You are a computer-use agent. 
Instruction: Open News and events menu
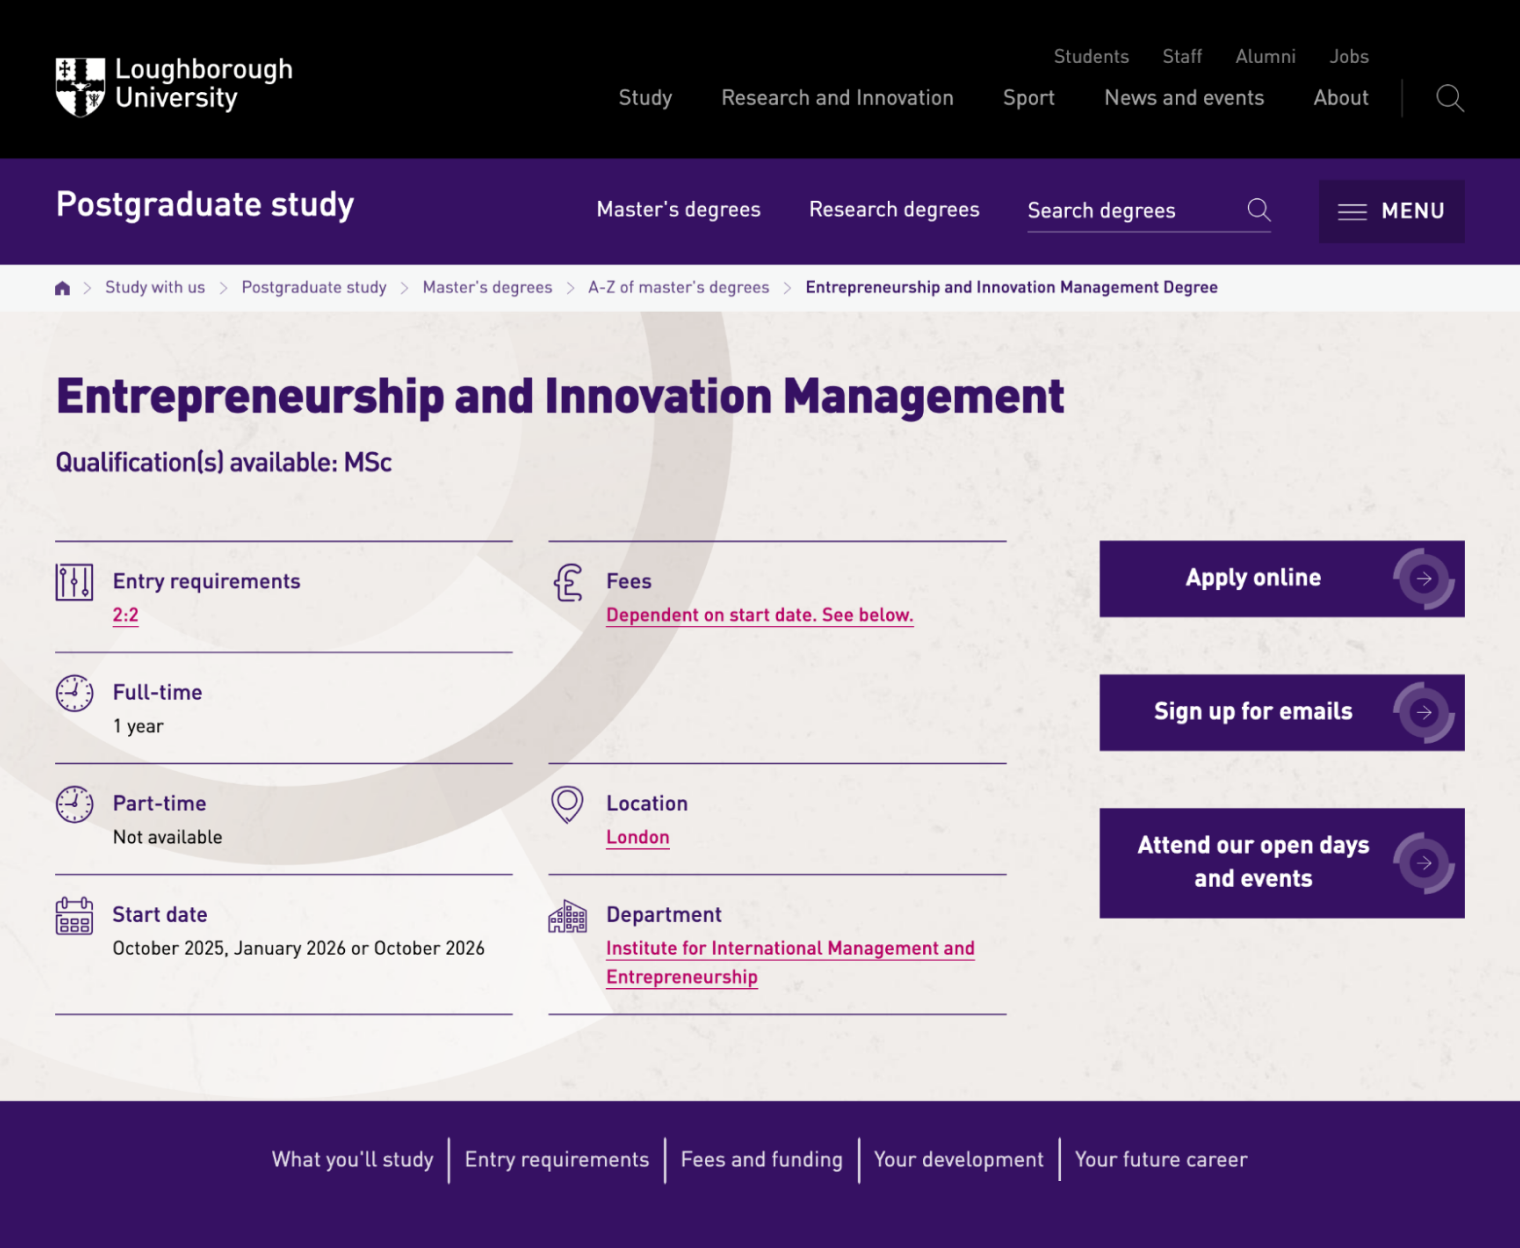1184,98
